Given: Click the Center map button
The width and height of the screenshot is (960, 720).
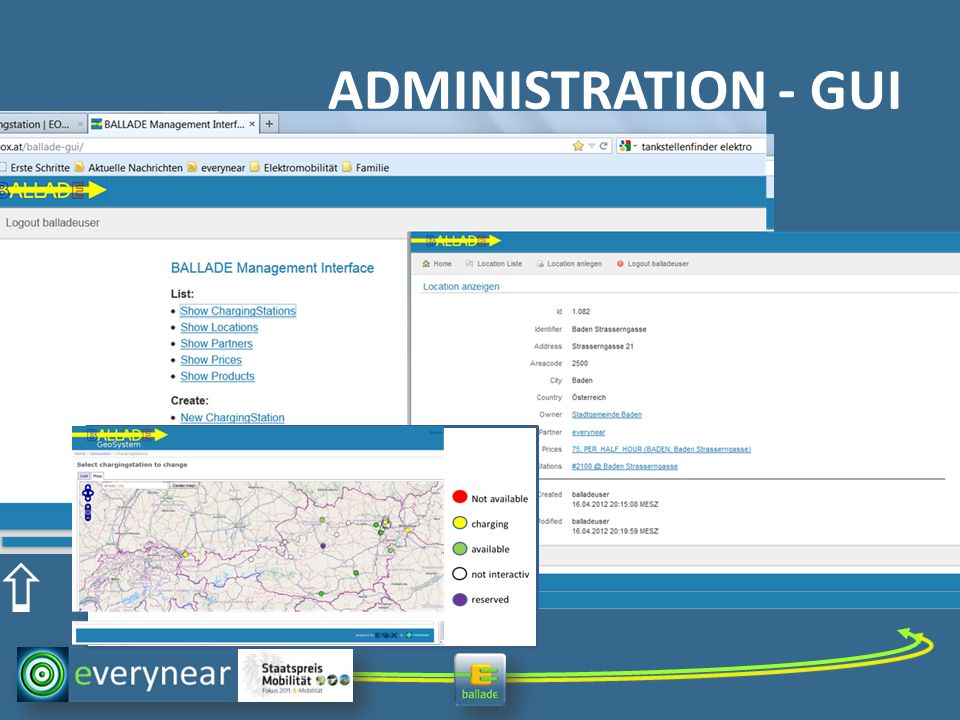Looking at the screenshot, I should click(184, 486).
